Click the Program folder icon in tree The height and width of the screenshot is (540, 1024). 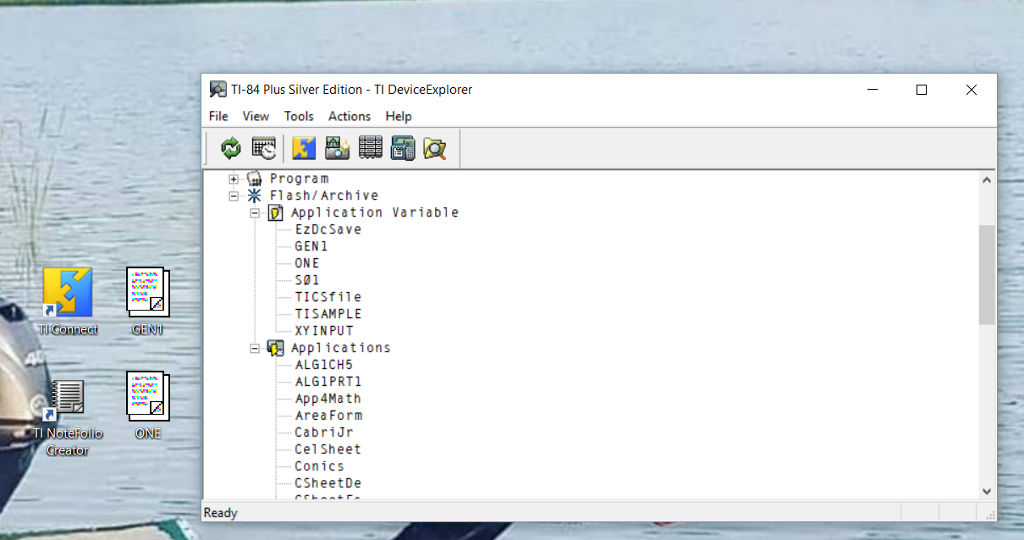click(x=255, y=178)
